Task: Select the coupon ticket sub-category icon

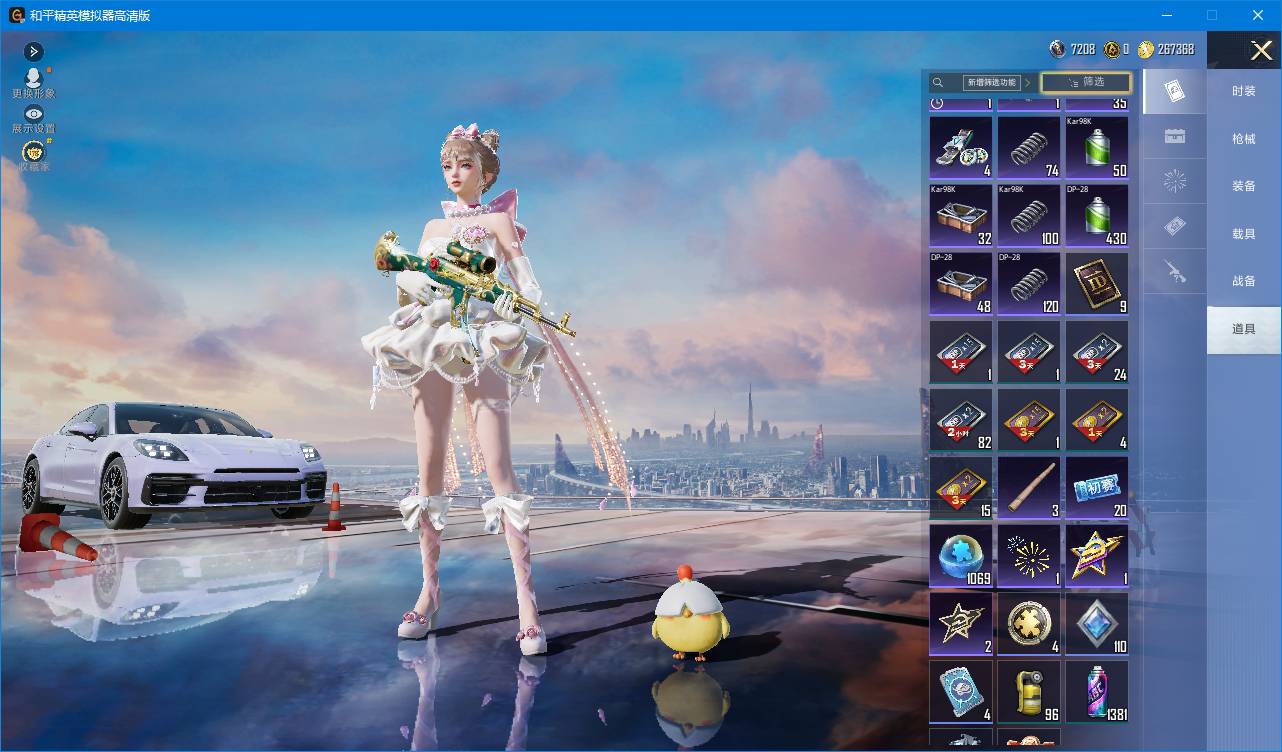Action: (x=1175, y=226)
